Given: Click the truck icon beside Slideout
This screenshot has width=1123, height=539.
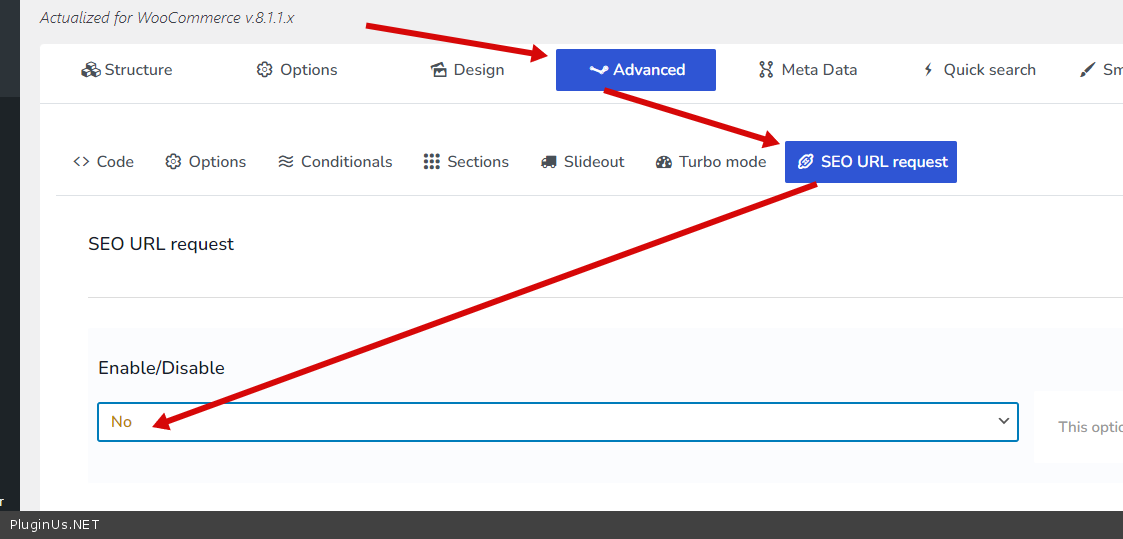Looking at the screenshot, I should 548,162.
